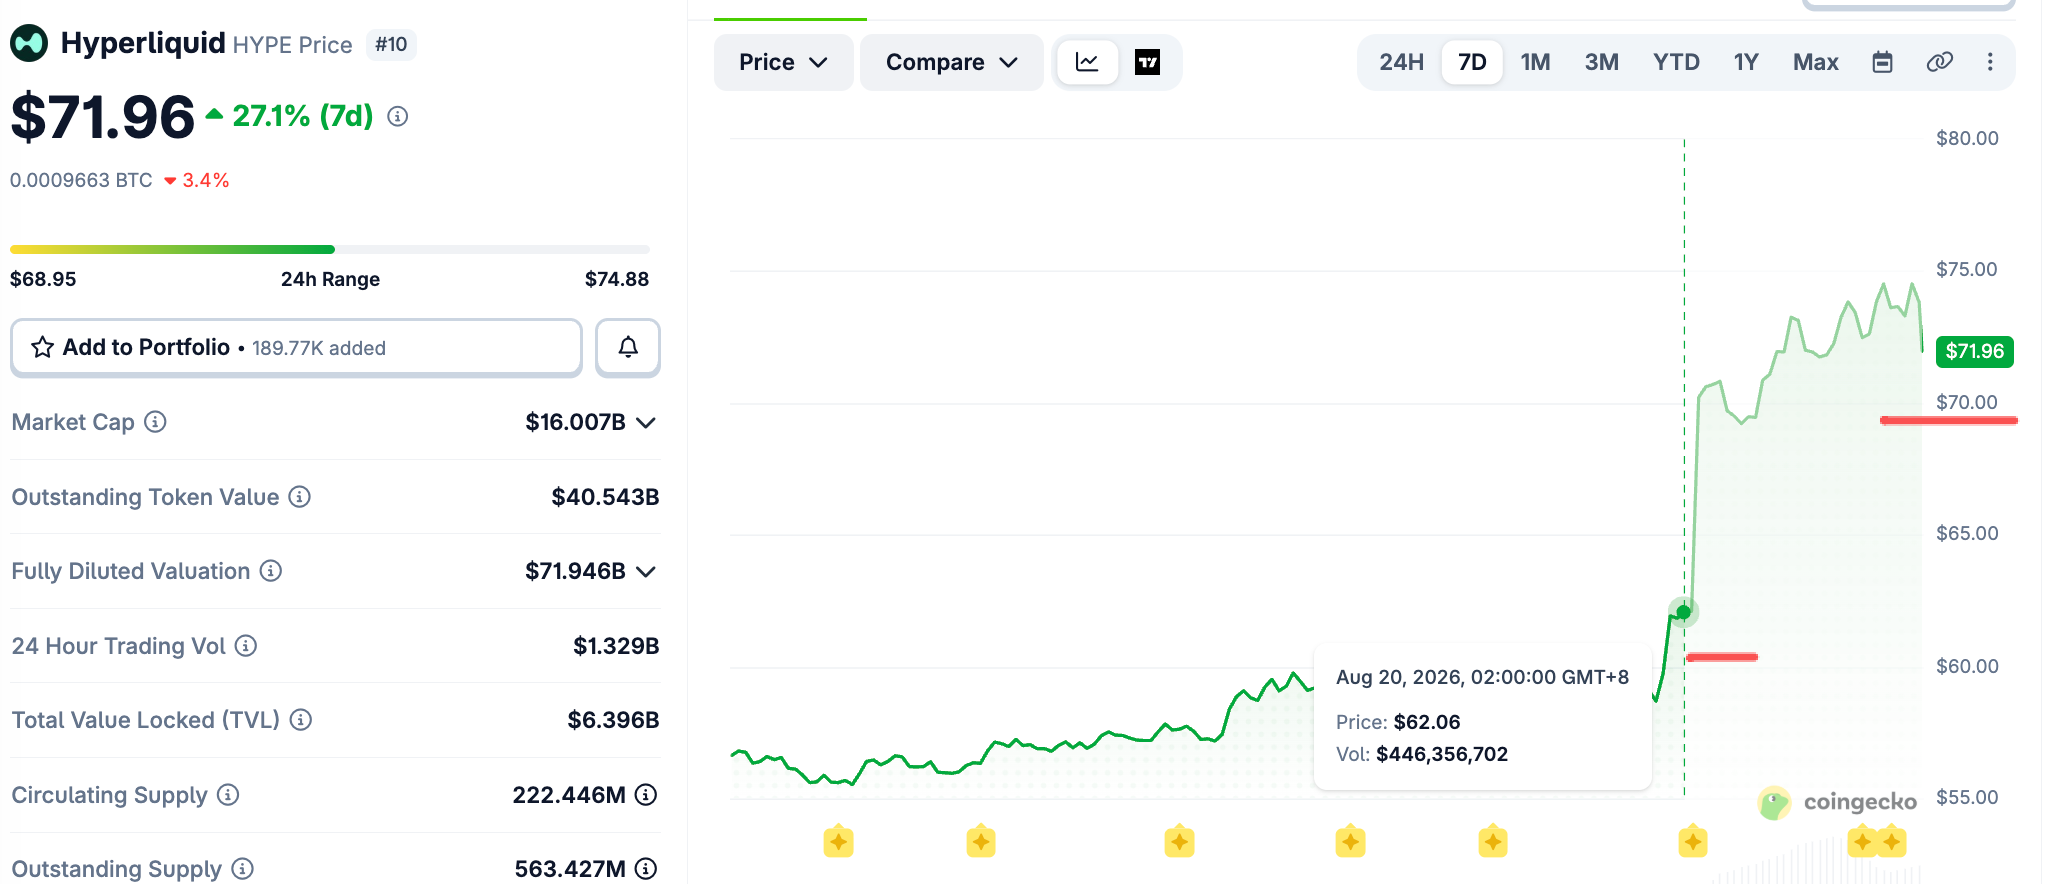Viewport: 2050px width, 884px height.
Task: Click the $16.007B market cap value
Action: (575, 422)
